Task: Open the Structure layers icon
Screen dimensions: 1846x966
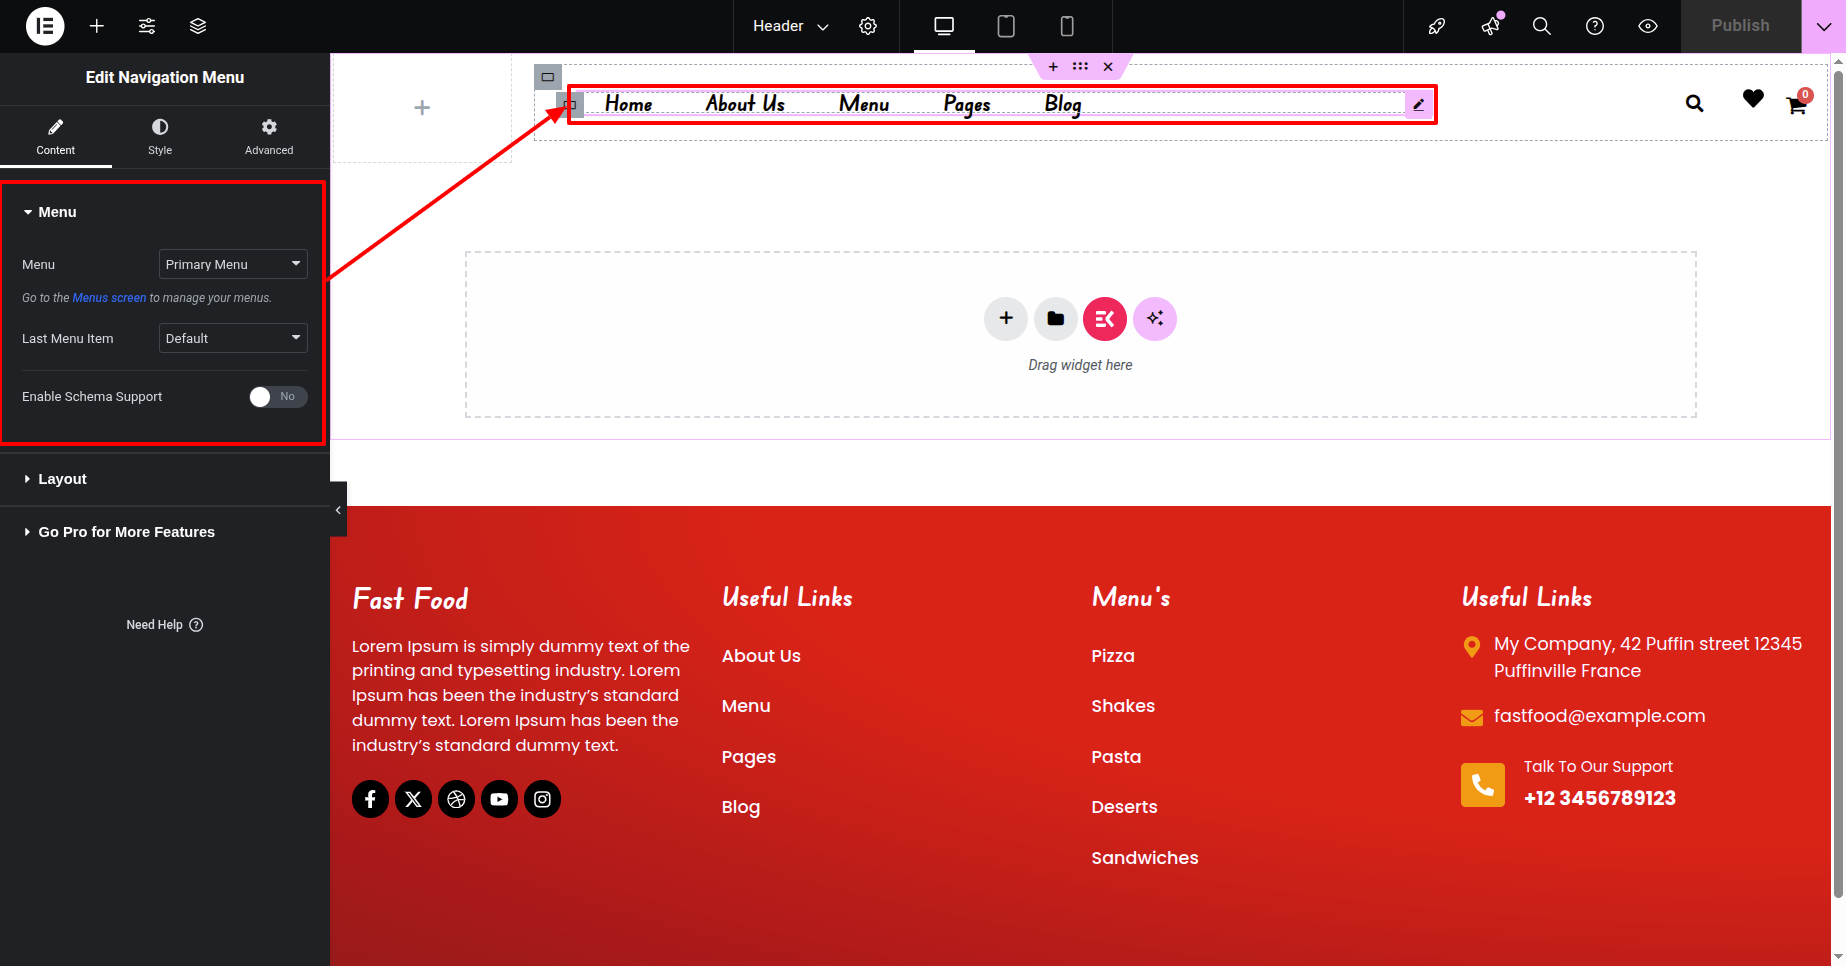Action: point(198,26)
